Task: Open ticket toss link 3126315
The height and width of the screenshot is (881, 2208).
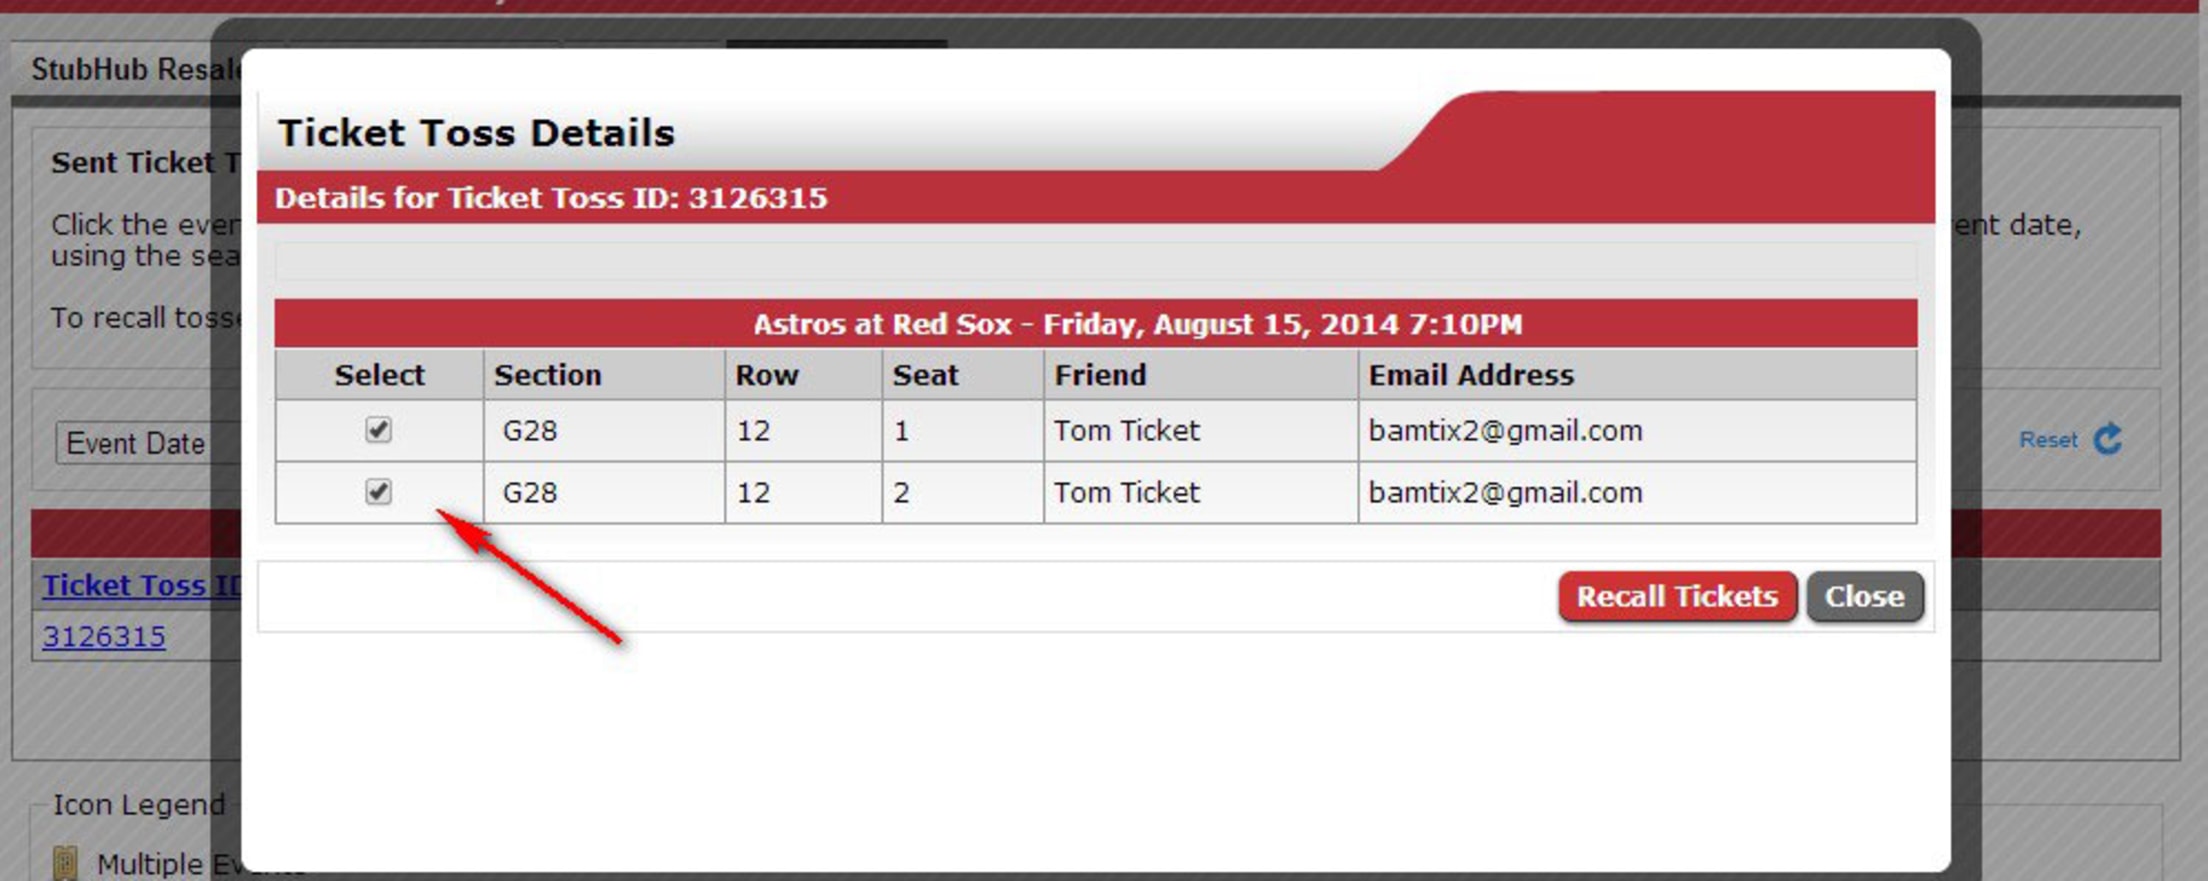Action: tap(104, 637)
